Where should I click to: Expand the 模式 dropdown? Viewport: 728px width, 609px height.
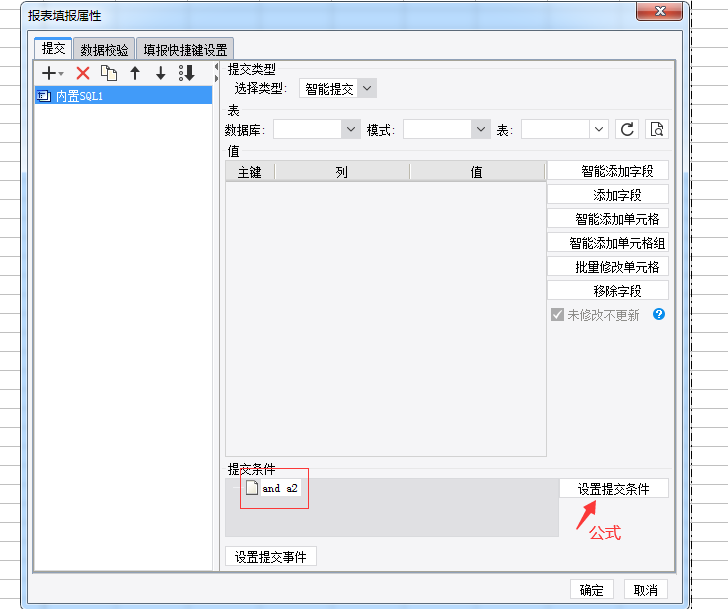click(481, 130)
